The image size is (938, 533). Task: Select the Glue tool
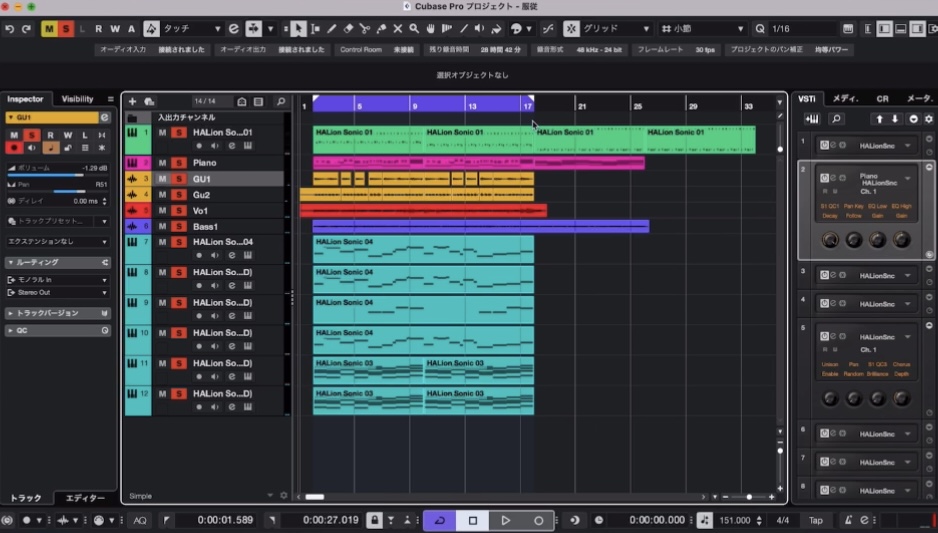pos(381,29)
